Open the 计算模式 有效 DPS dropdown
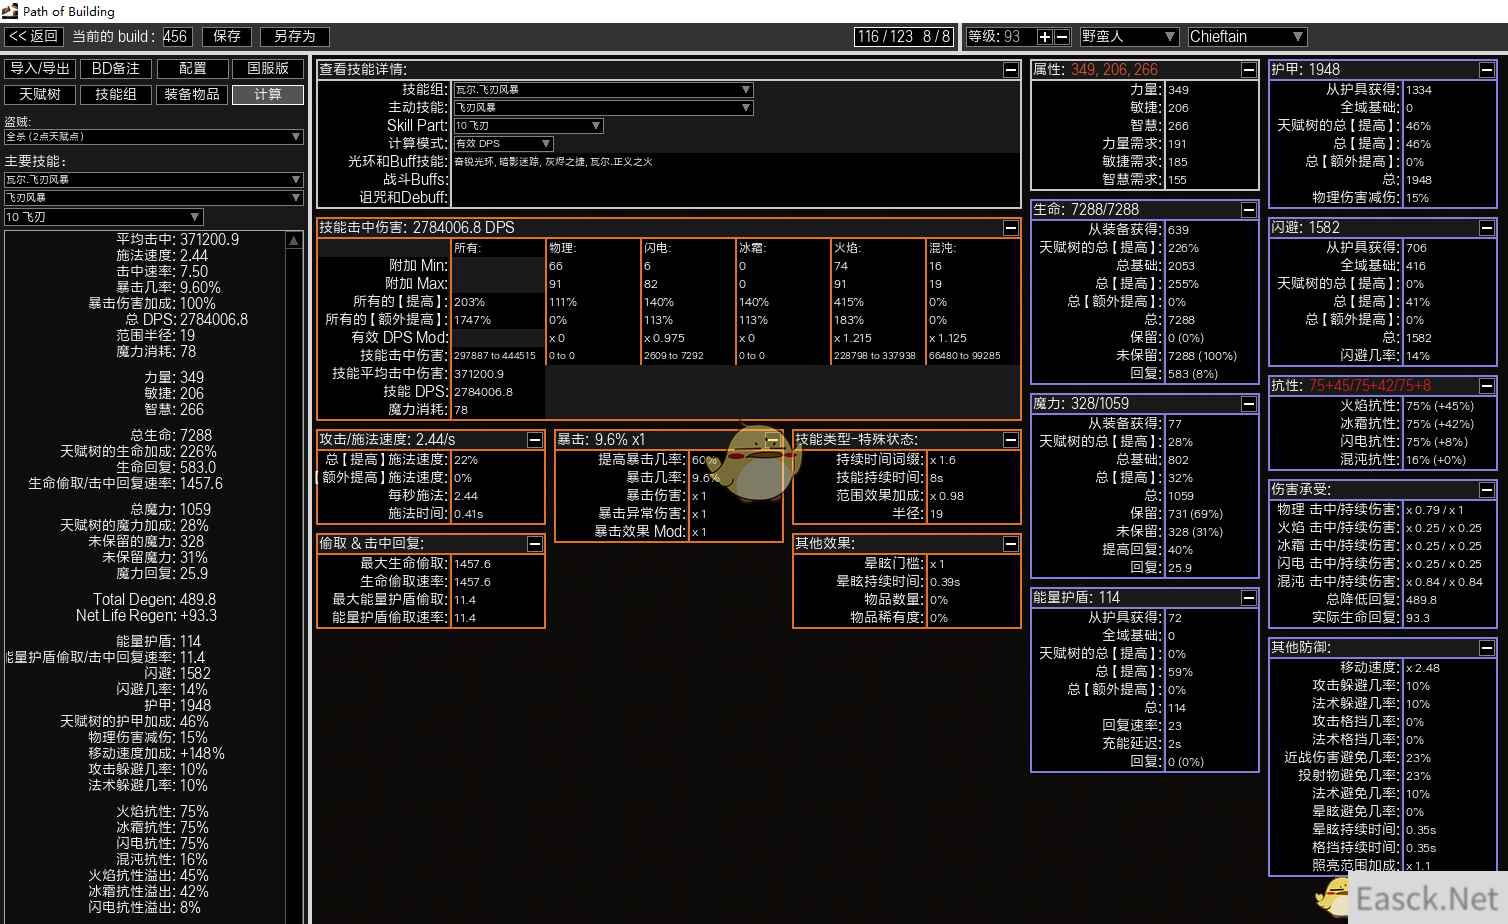Image resolution: width=1508 pixels, height=924 pixels. point(503,144)
